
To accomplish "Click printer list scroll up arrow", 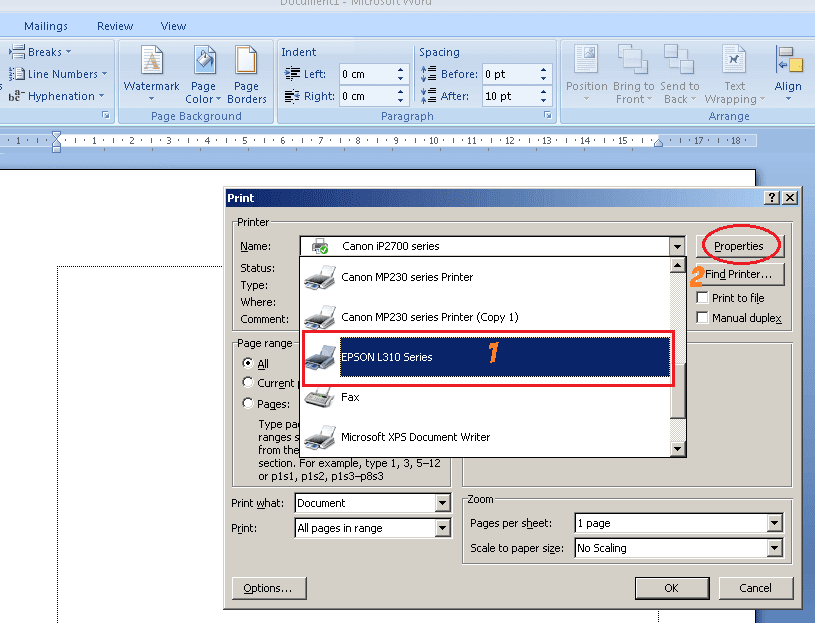I will pyautogui.click(x=677, y=266).
